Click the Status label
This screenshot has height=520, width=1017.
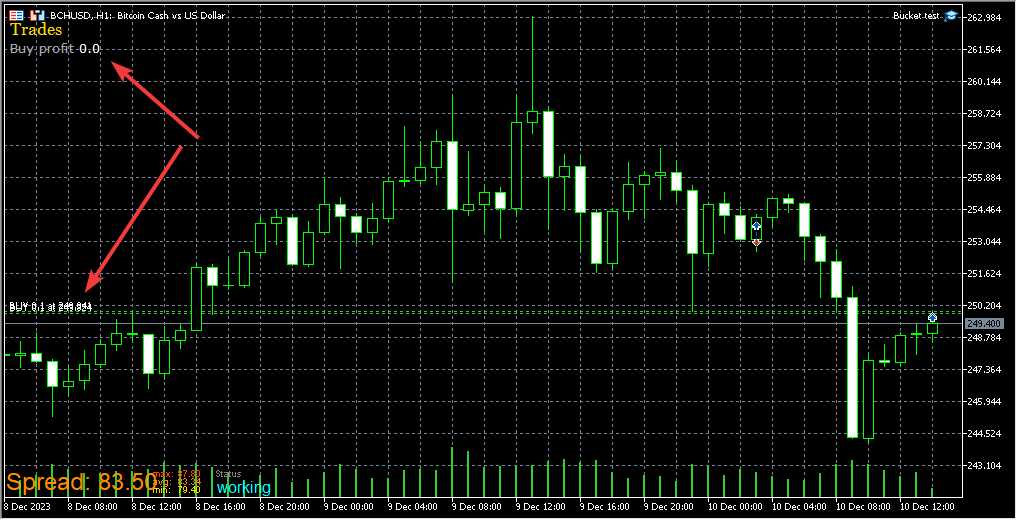[x=228, y=474]
